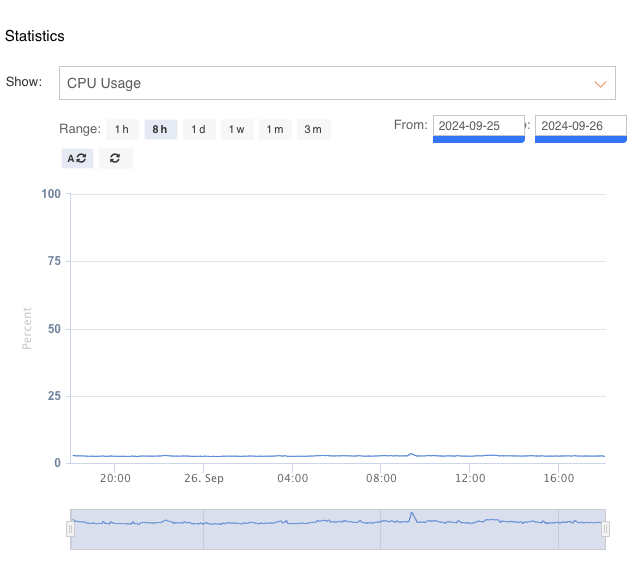
Task: Click the orange dropdown chevron arrow
Action: [600, 84]
